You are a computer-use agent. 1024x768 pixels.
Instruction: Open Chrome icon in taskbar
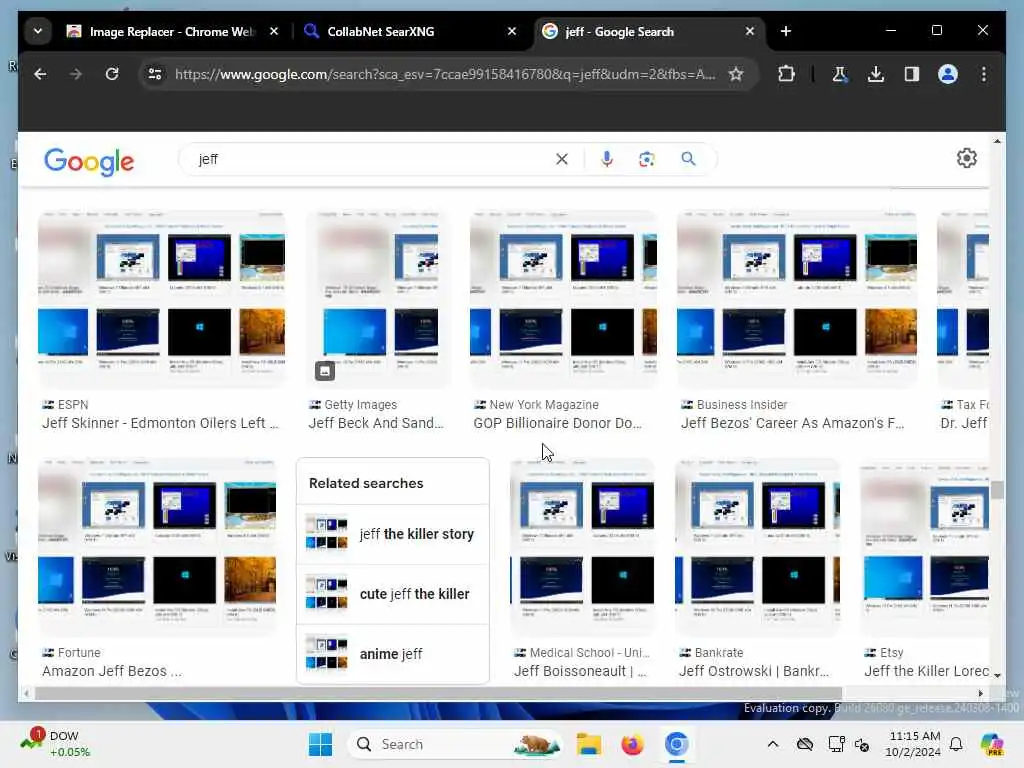point(677,744)
